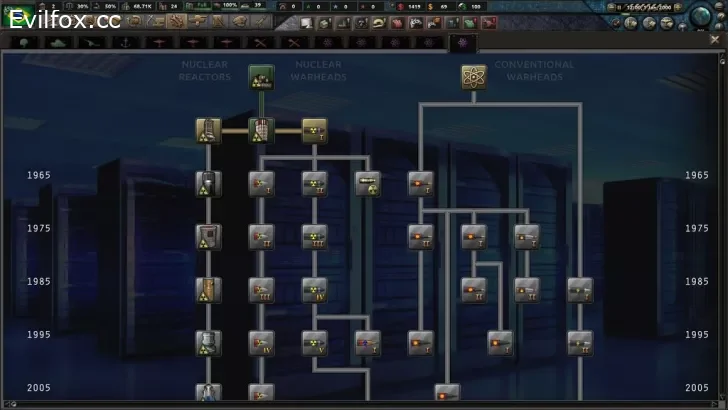728x410 pixels.
Task: Select the highlighted nuclear research tab
Action: pos(462,42)
